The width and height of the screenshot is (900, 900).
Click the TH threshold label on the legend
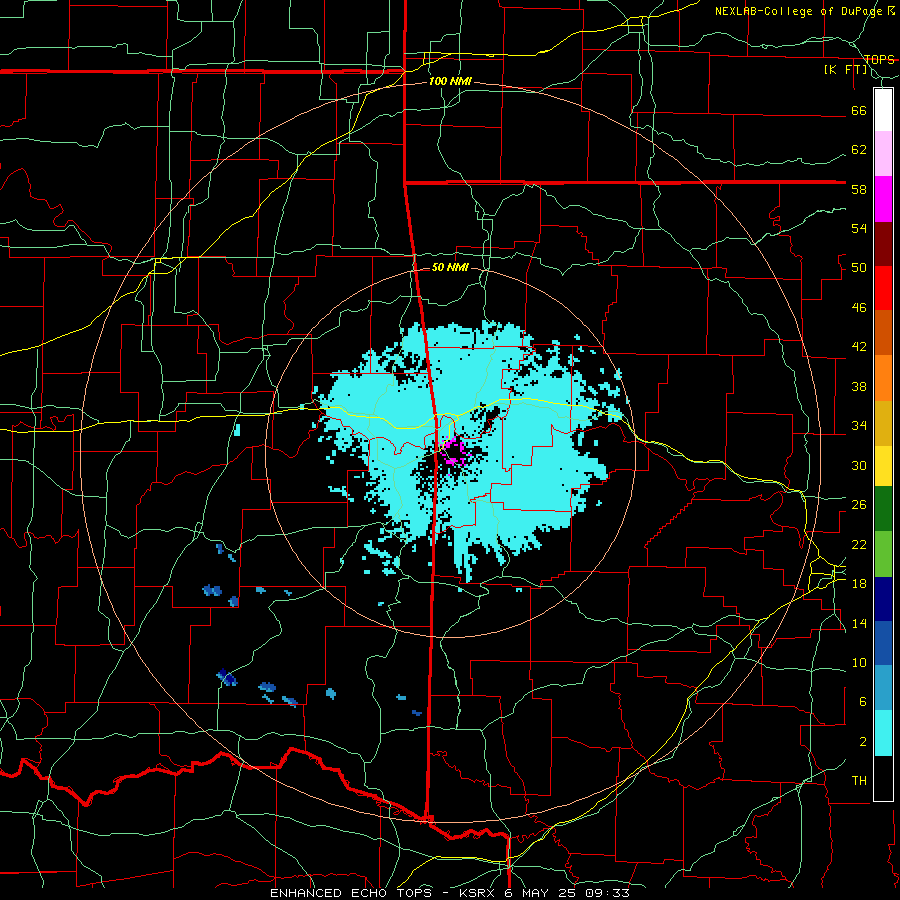(859, 781)
